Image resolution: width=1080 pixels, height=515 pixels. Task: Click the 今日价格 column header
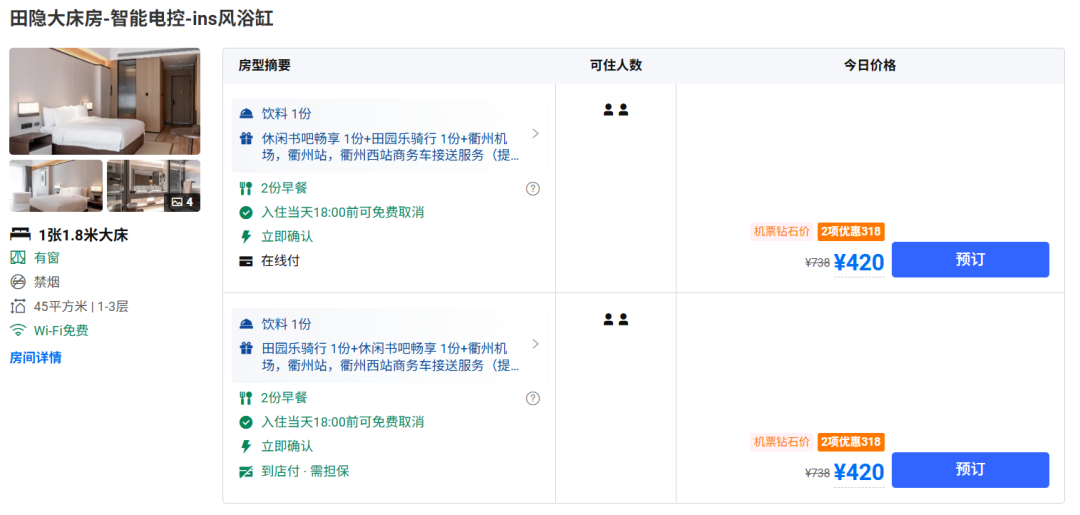click(870, 65)
